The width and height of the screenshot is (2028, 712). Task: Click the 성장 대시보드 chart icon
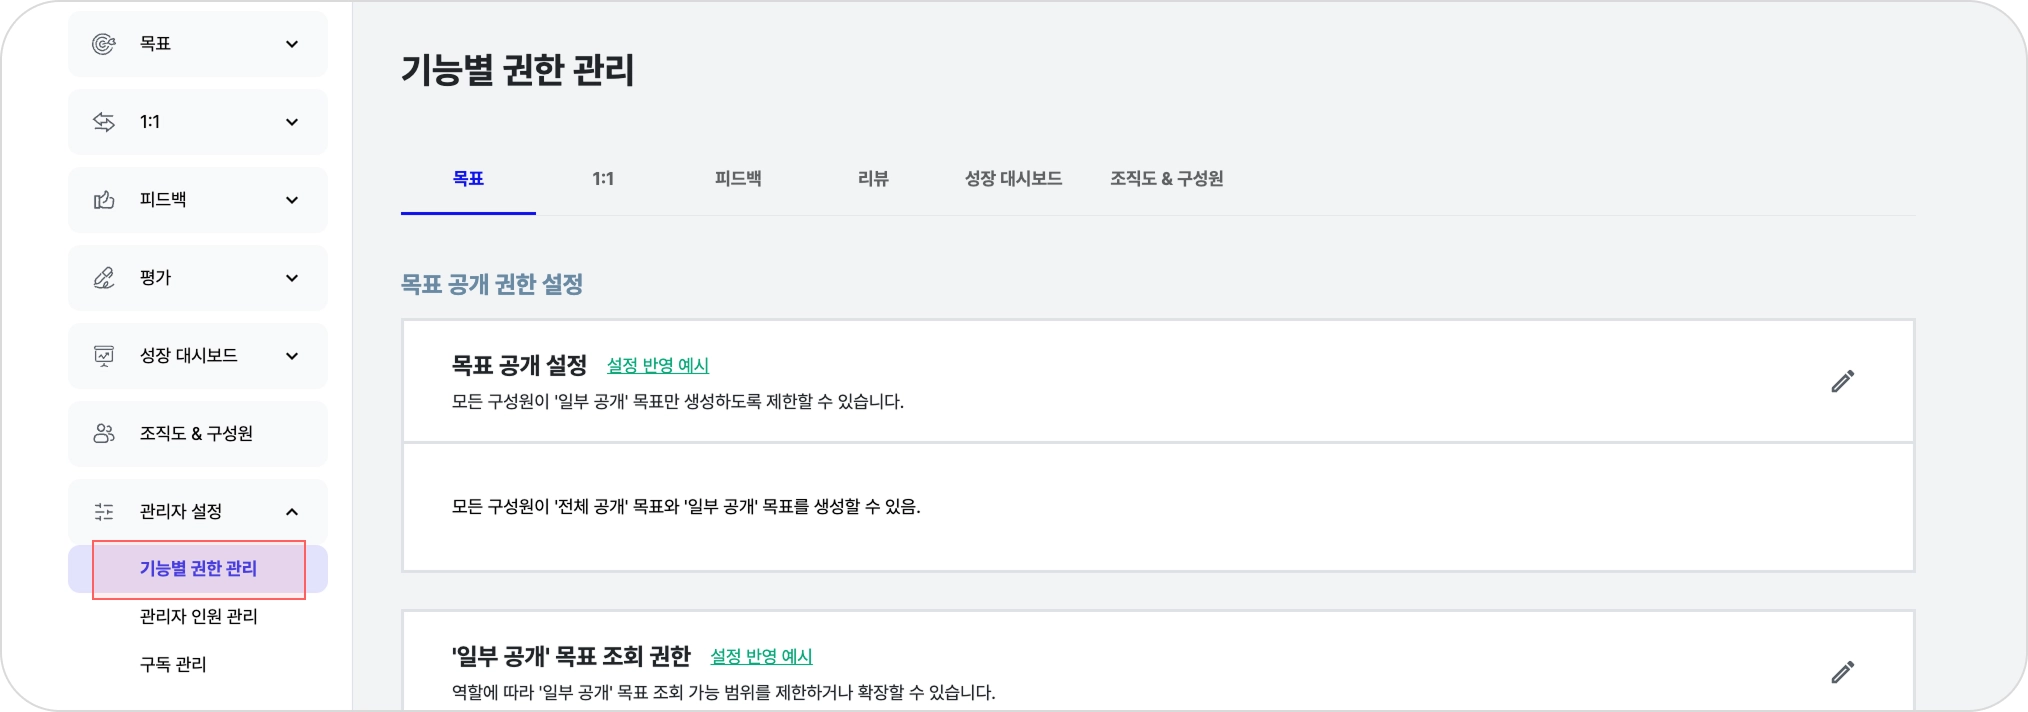pyautogui.click(x=104, y=356)
